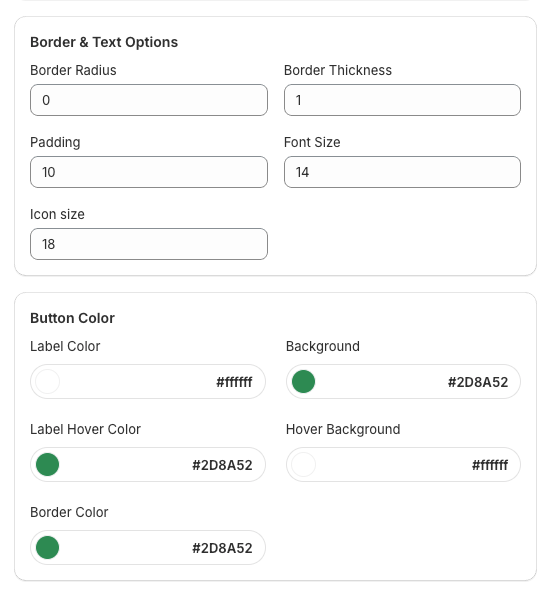Pick the Label Hover Color green swatch
Image resolution: width=549 pixels, height=594 pixels.
(x=47, y=464)
